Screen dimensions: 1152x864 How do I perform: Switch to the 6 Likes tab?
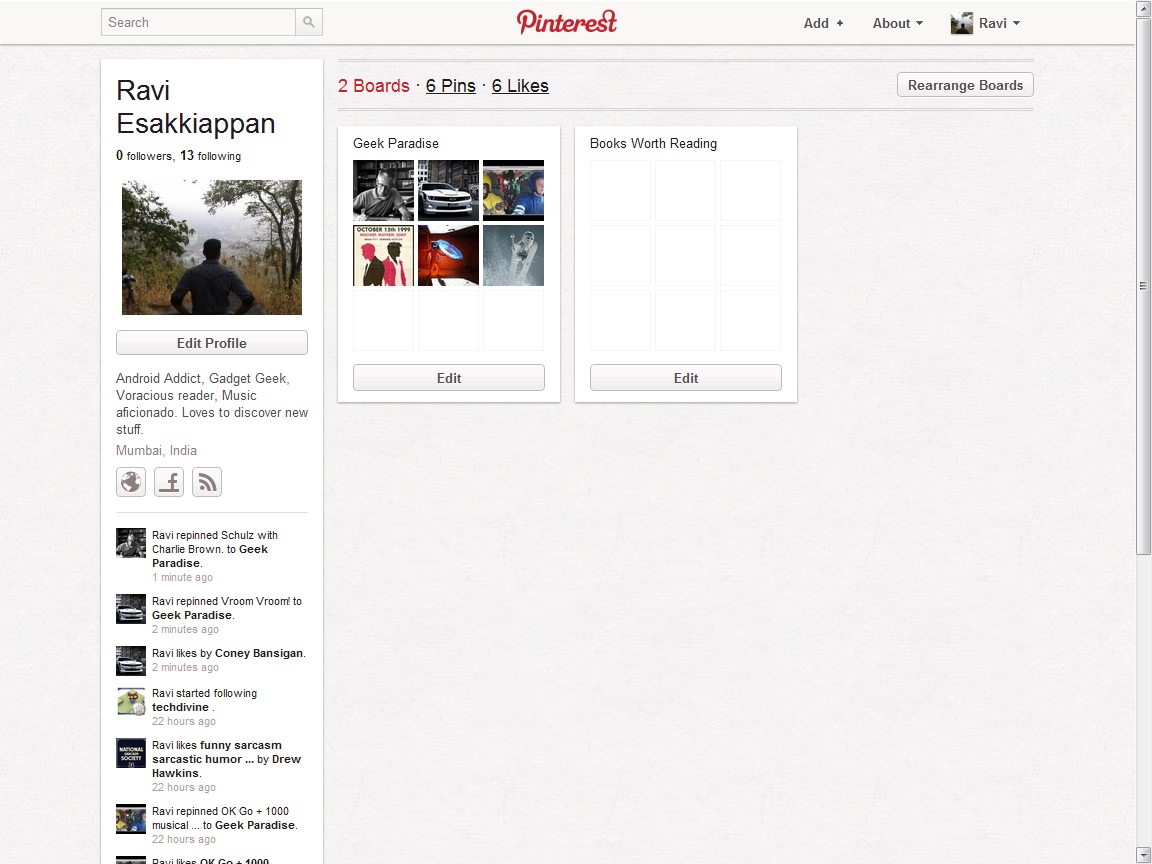(x=520, y=86)
